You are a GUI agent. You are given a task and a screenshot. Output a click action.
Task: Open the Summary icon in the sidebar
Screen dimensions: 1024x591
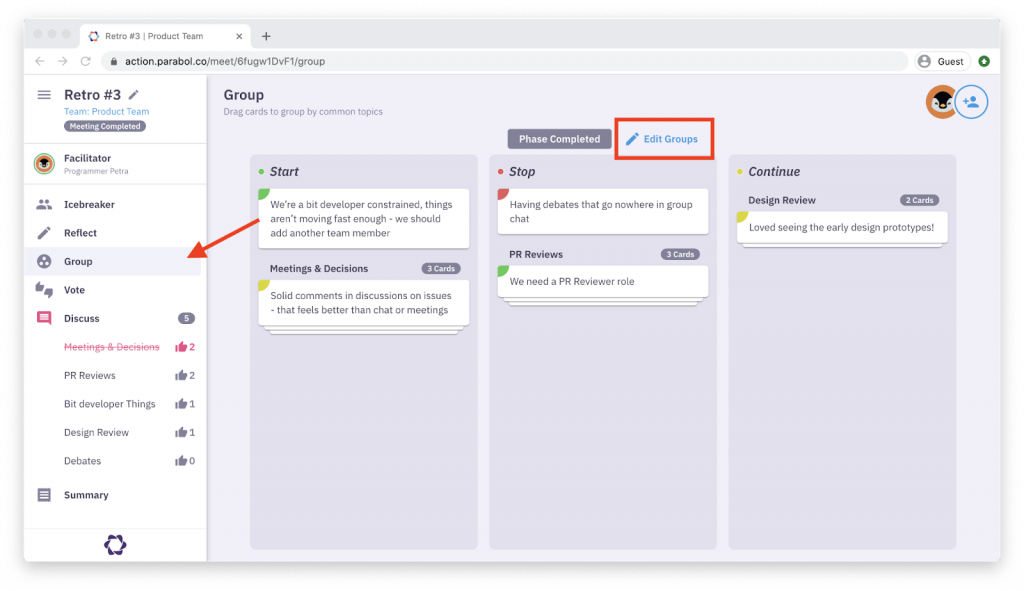(x=46, y=494)
